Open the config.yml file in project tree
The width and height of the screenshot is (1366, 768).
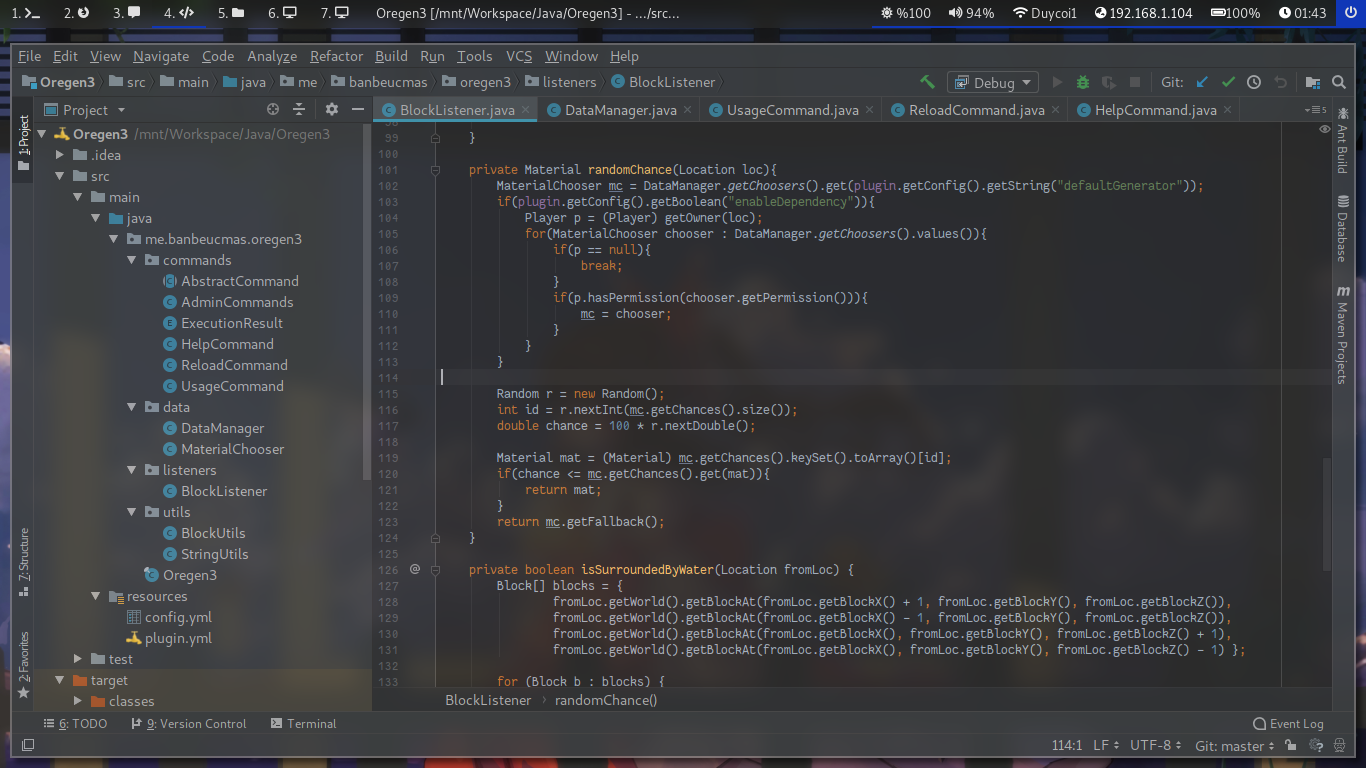pos(178,617)
